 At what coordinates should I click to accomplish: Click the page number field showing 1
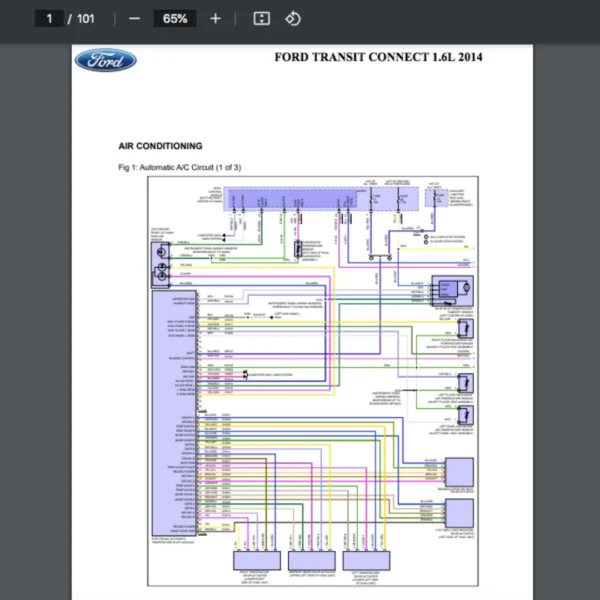[48, 19]
